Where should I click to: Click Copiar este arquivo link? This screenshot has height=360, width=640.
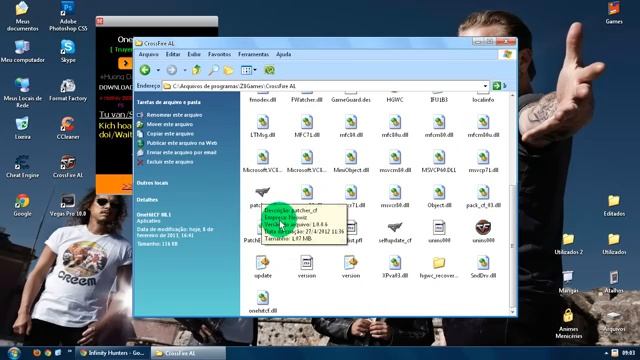pos(170,134)
